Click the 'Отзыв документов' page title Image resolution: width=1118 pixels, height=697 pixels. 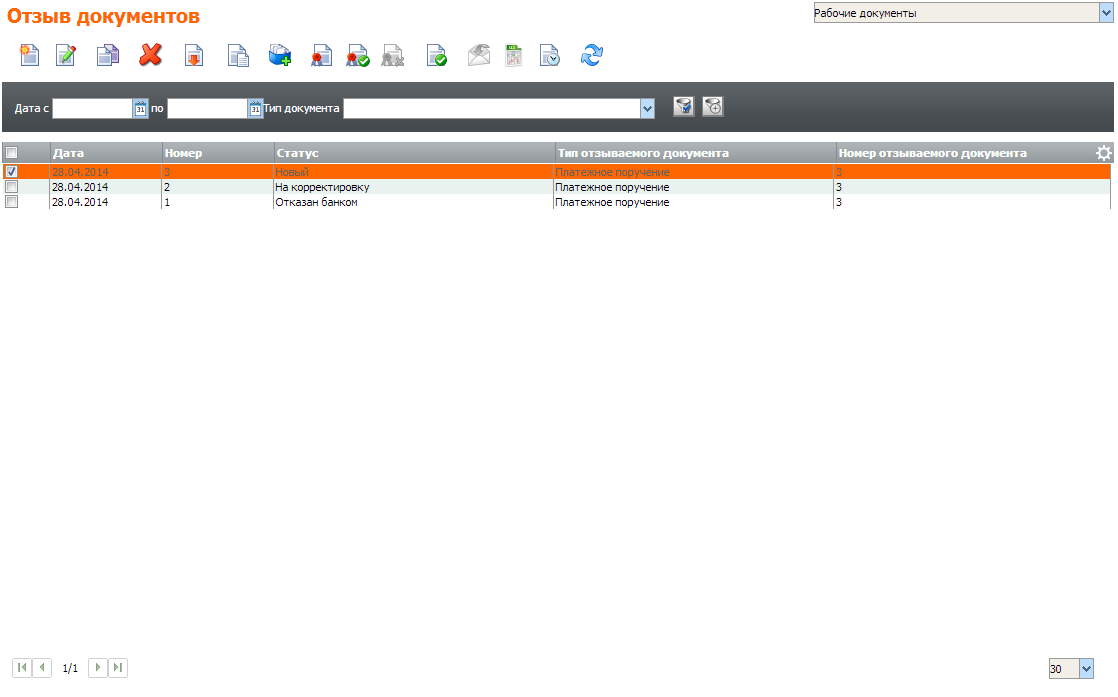click(x=103, y=16)
